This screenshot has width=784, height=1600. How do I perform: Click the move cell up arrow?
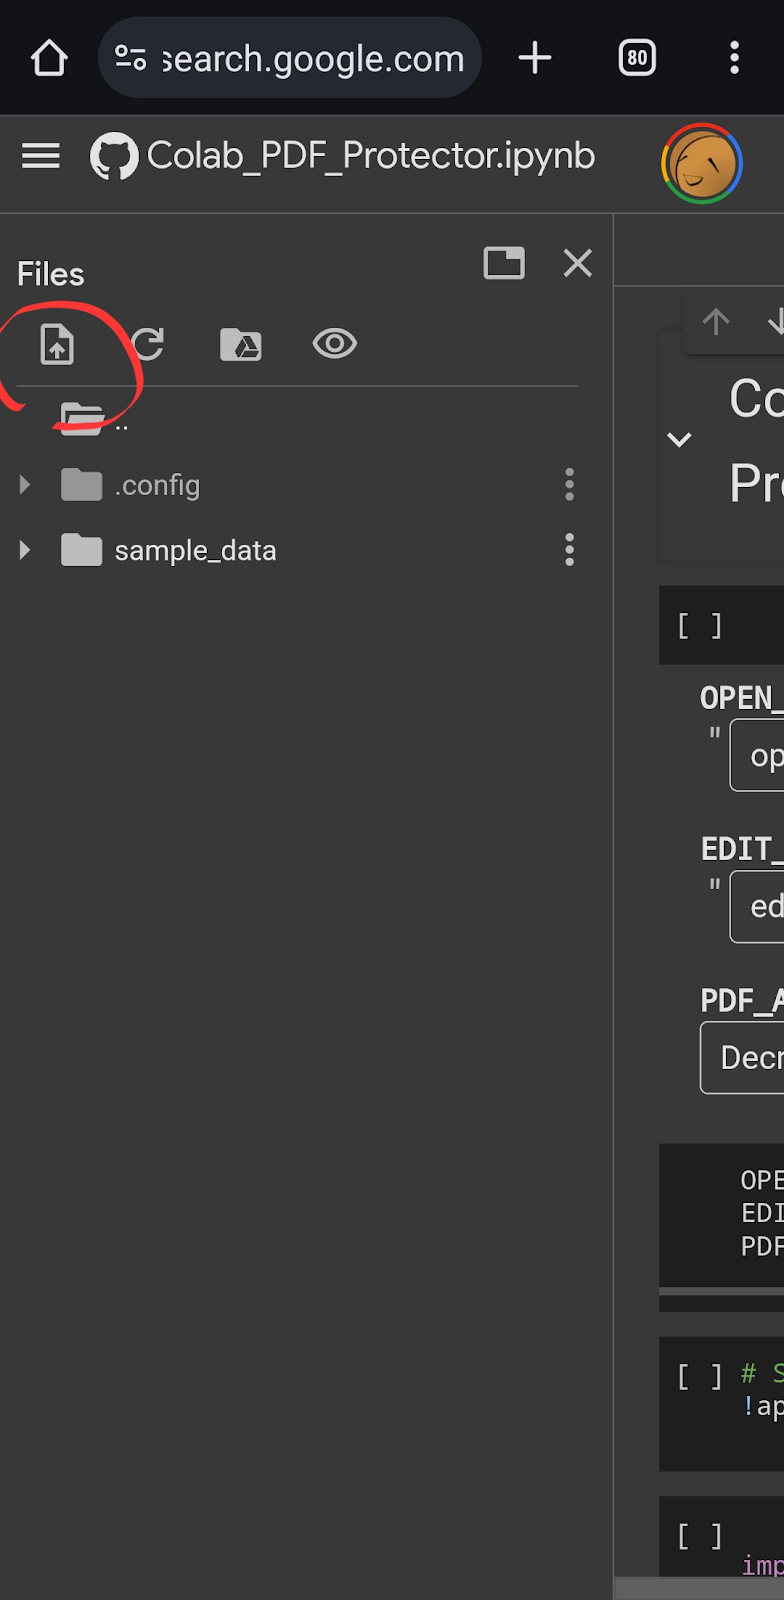(716, 322)
